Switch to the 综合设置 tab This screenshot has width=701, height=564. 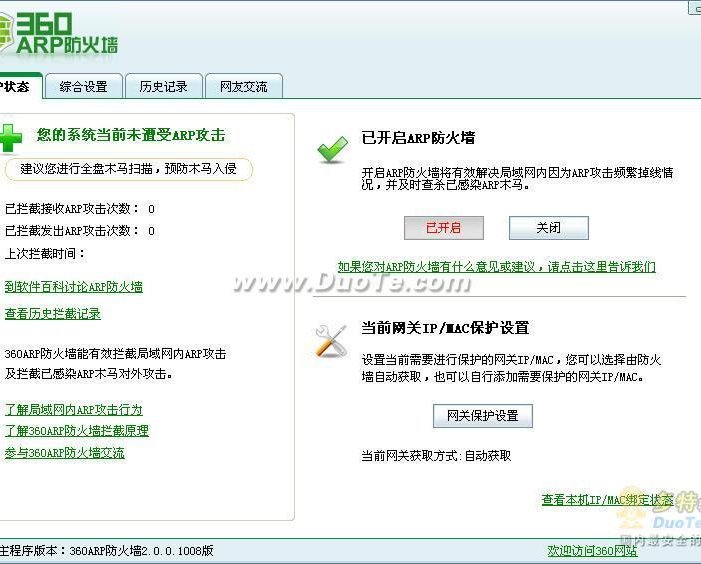click(x=84, y=86)
